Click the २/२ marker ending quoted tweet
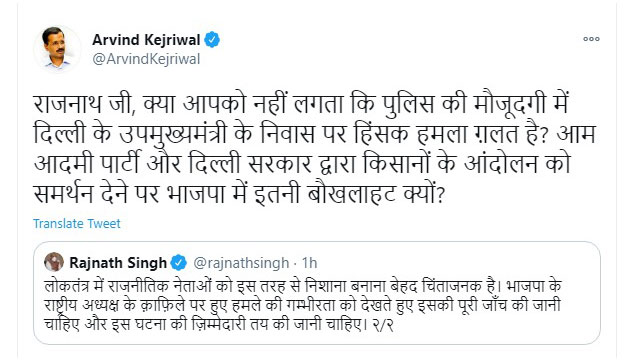This screenshot has height=360, width=640. (383, 325)
